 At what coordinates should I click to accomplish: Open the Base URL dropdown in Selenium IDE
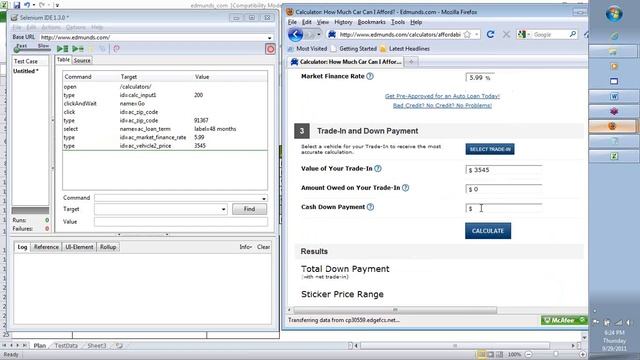click(270, 38)
